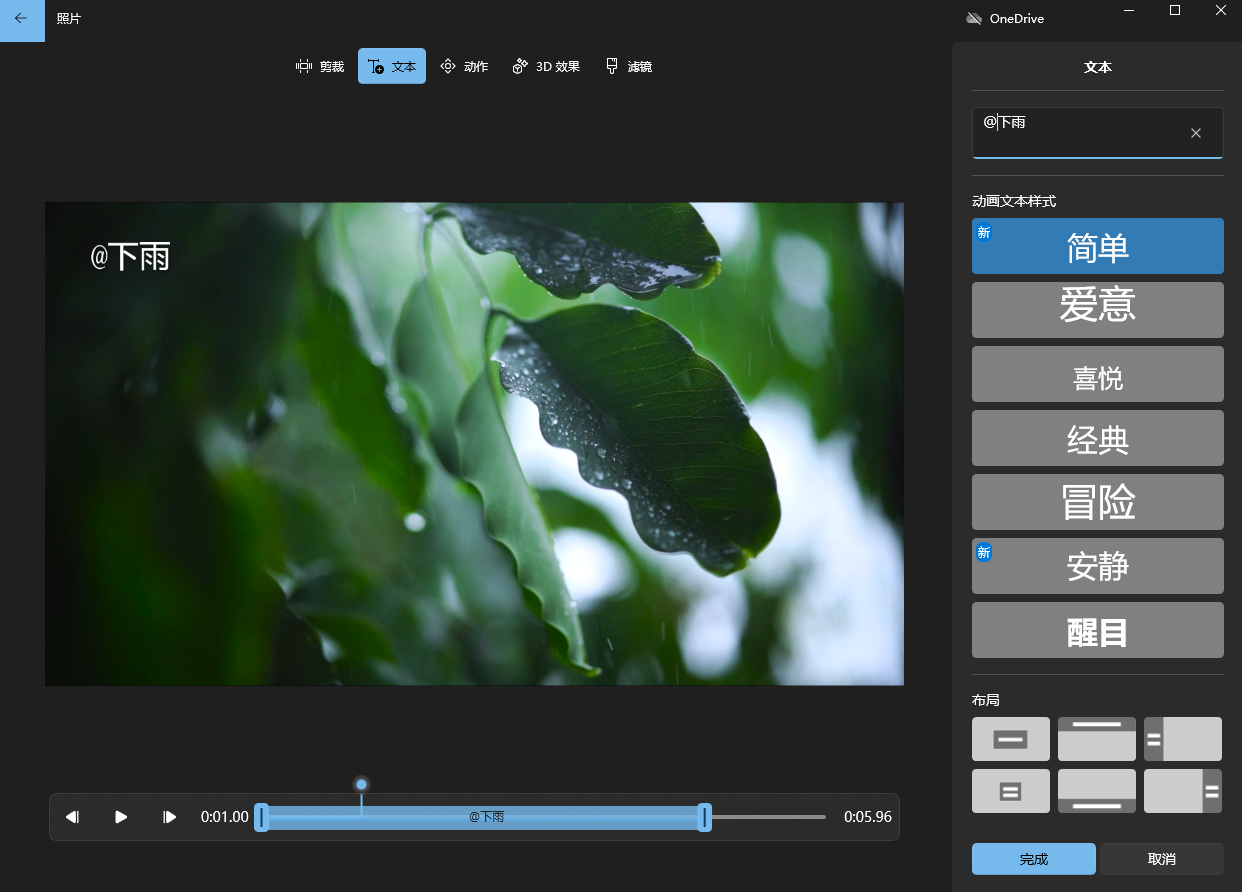Play the video preview
1242x892 pixels.
pos(121,817)
